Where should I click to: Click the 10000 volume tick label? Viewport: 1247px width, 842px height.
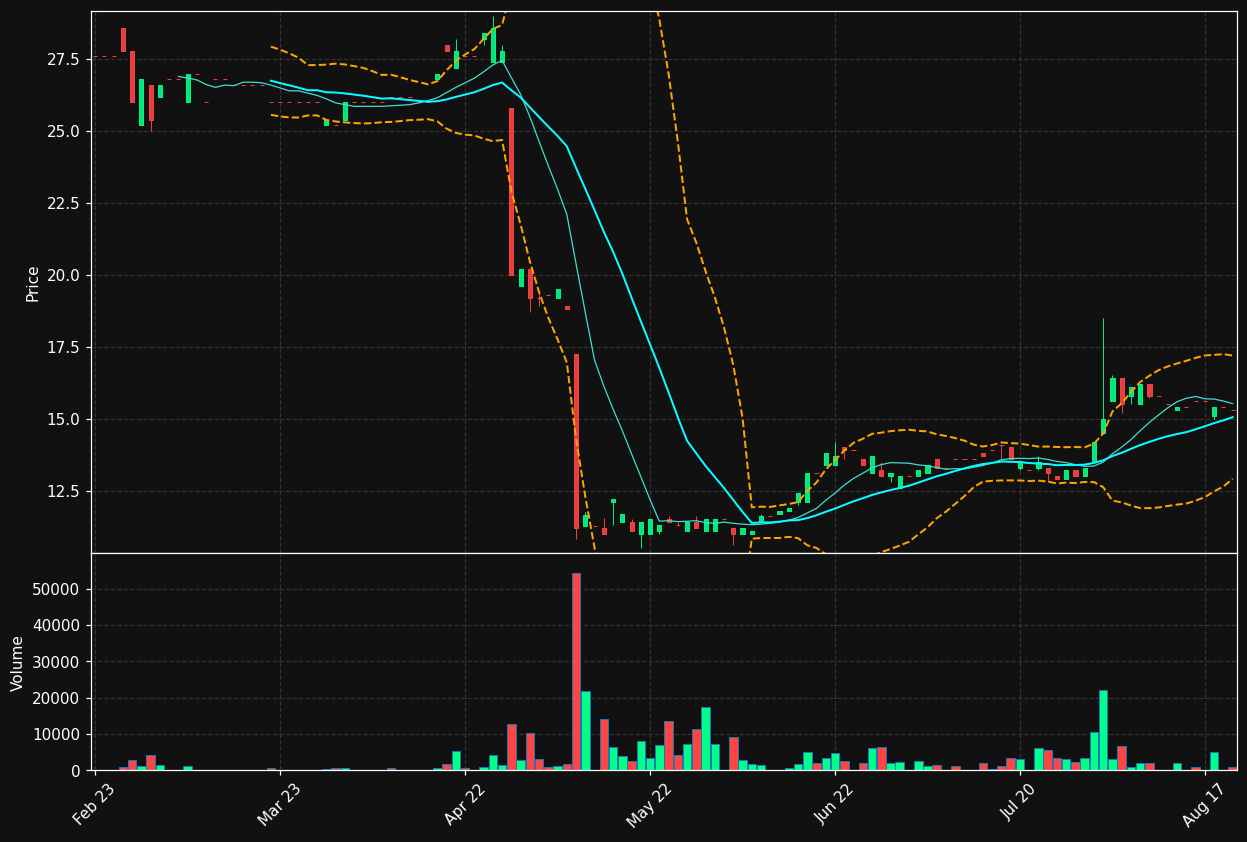pyautogui.click(x=58, y=735)
